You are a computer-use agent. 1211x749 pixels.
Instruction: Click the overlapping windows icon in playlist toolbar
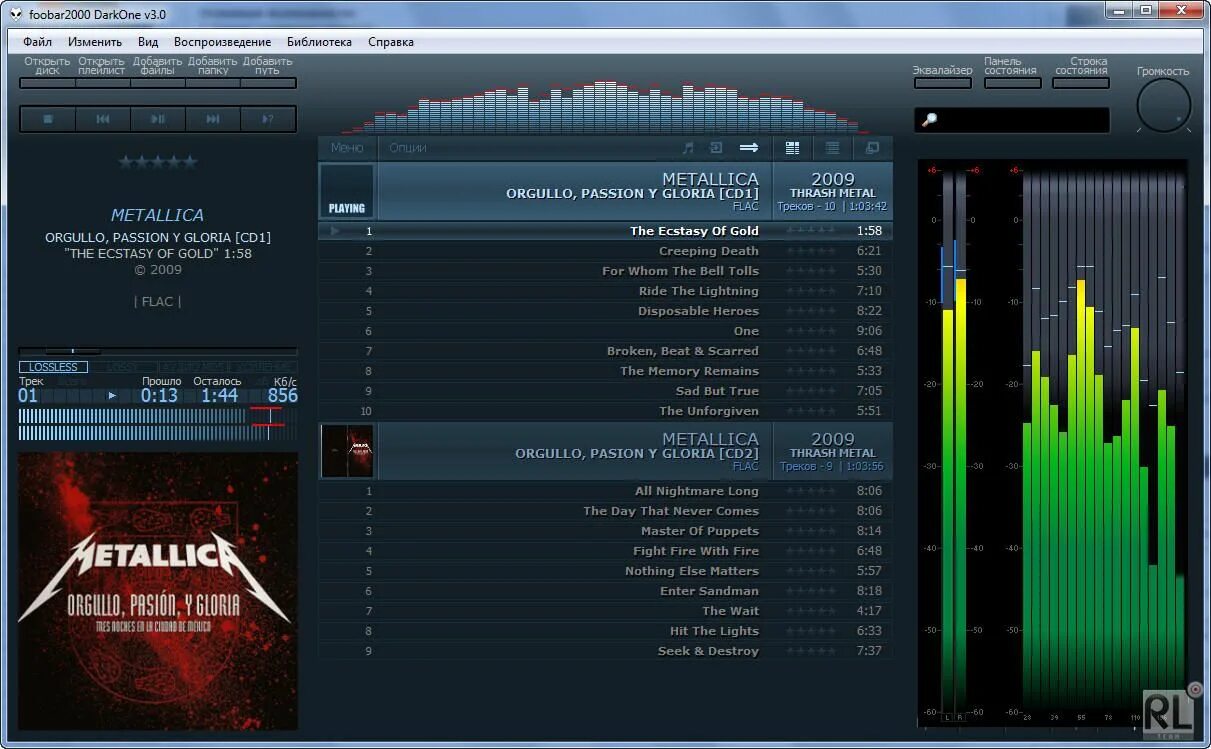872,148
